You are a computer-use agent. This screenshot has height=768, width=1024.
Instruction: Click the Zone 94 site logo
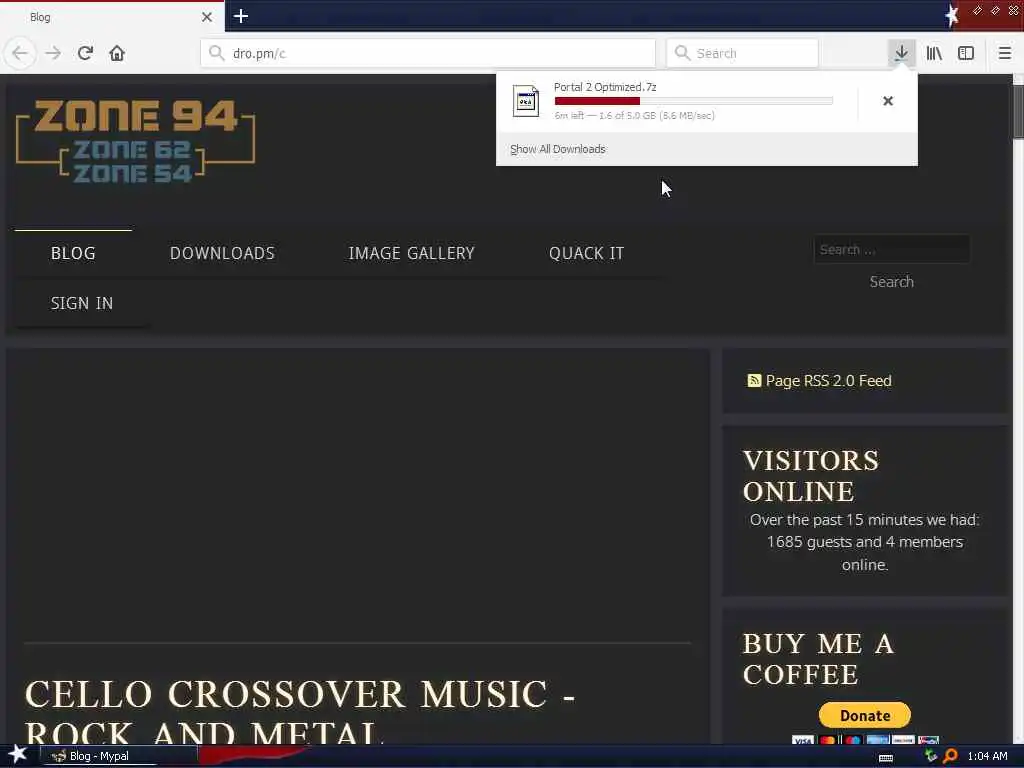(x=135, y=140)
